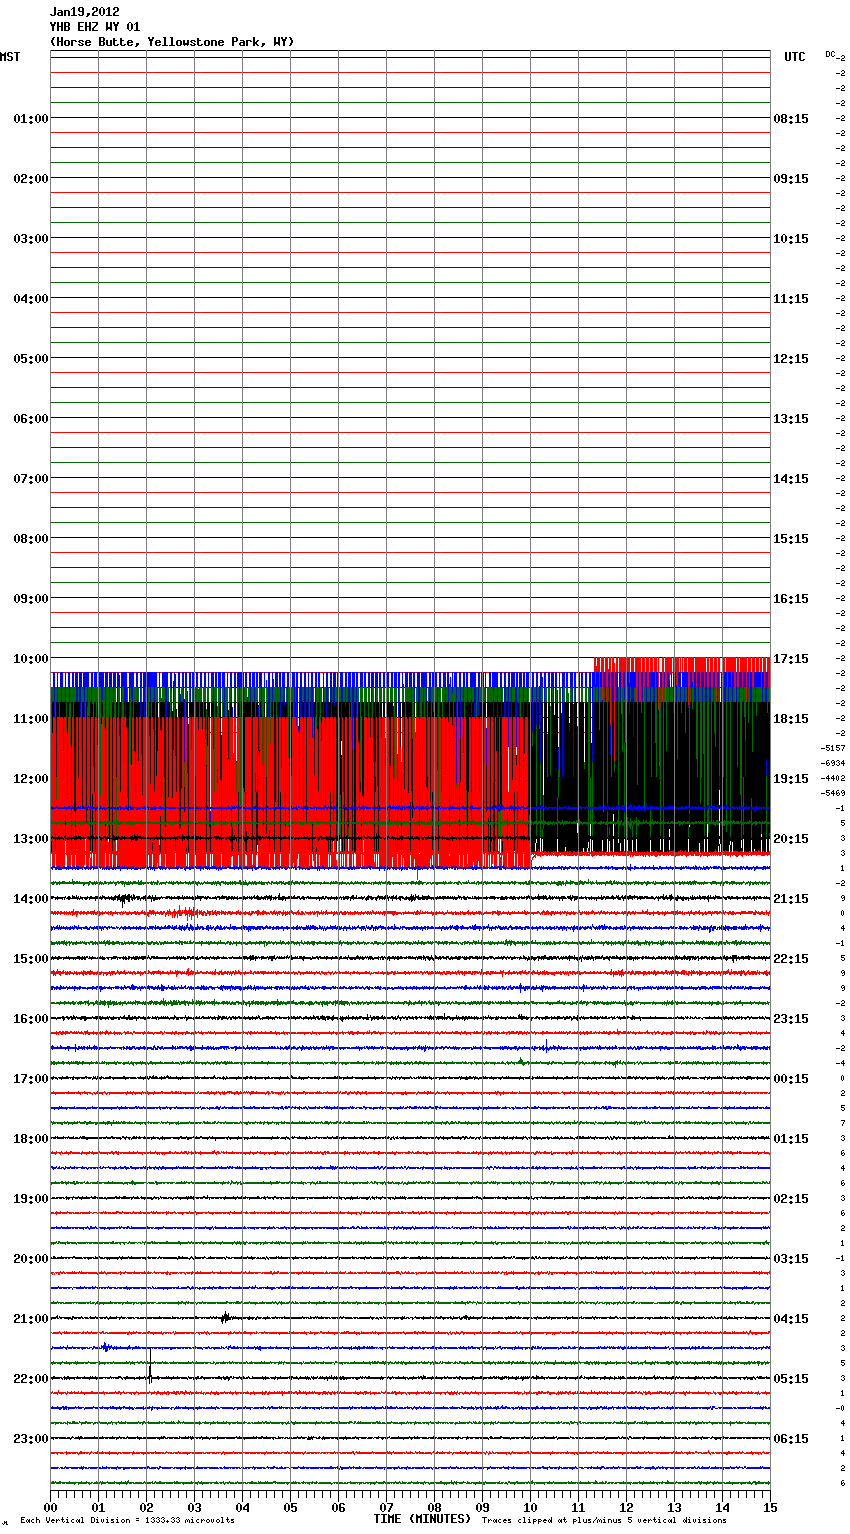This screenshot has height=1534, width=850.
Task: Click minute tick label 15 on the axis
Action: pyautogui.click(x=770, y=1507)
